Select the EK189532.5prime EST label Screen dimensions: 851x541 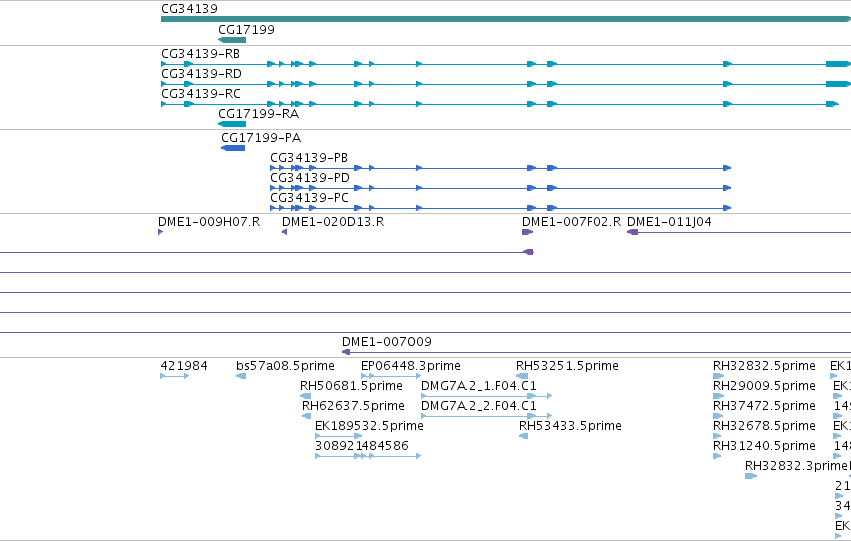pos(369,426)
